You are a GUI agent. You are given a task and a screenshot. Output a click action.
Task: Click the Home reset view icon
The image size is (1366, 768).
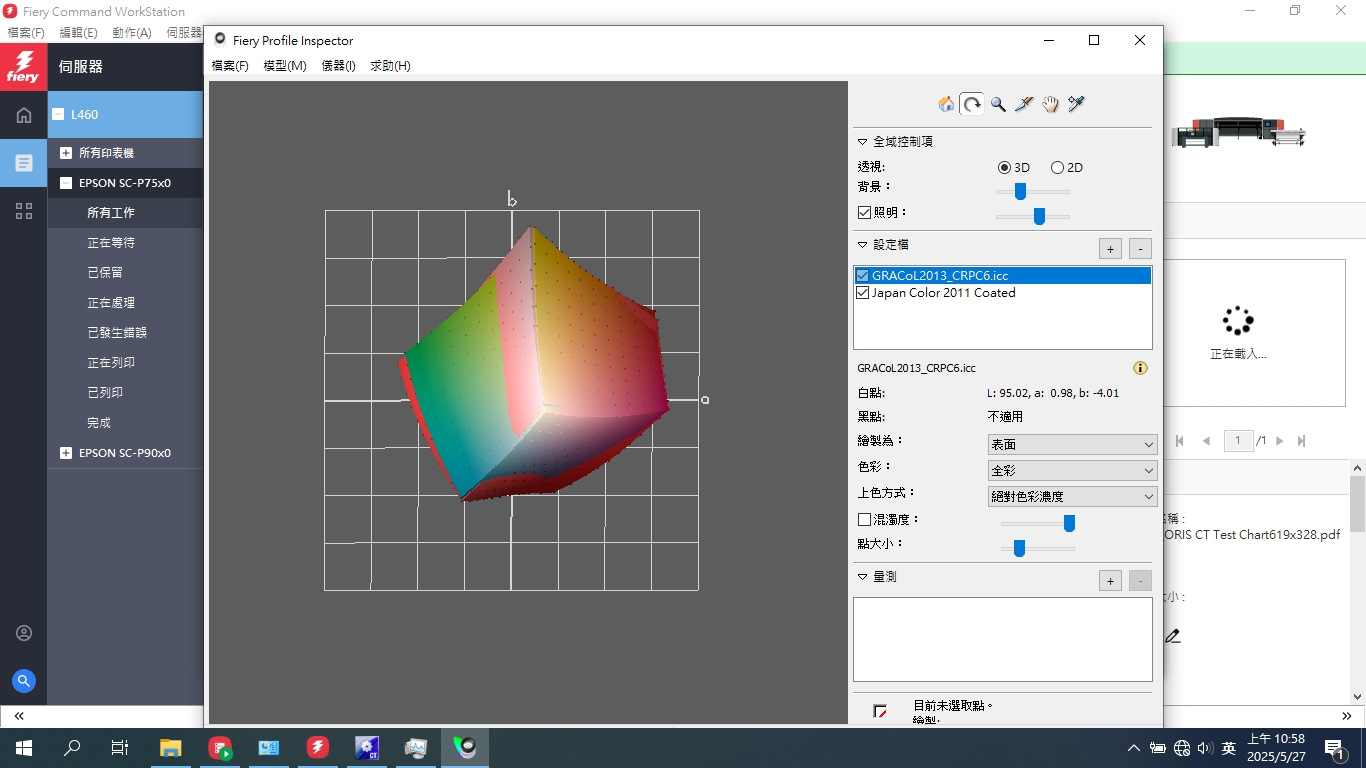point(945,104)
